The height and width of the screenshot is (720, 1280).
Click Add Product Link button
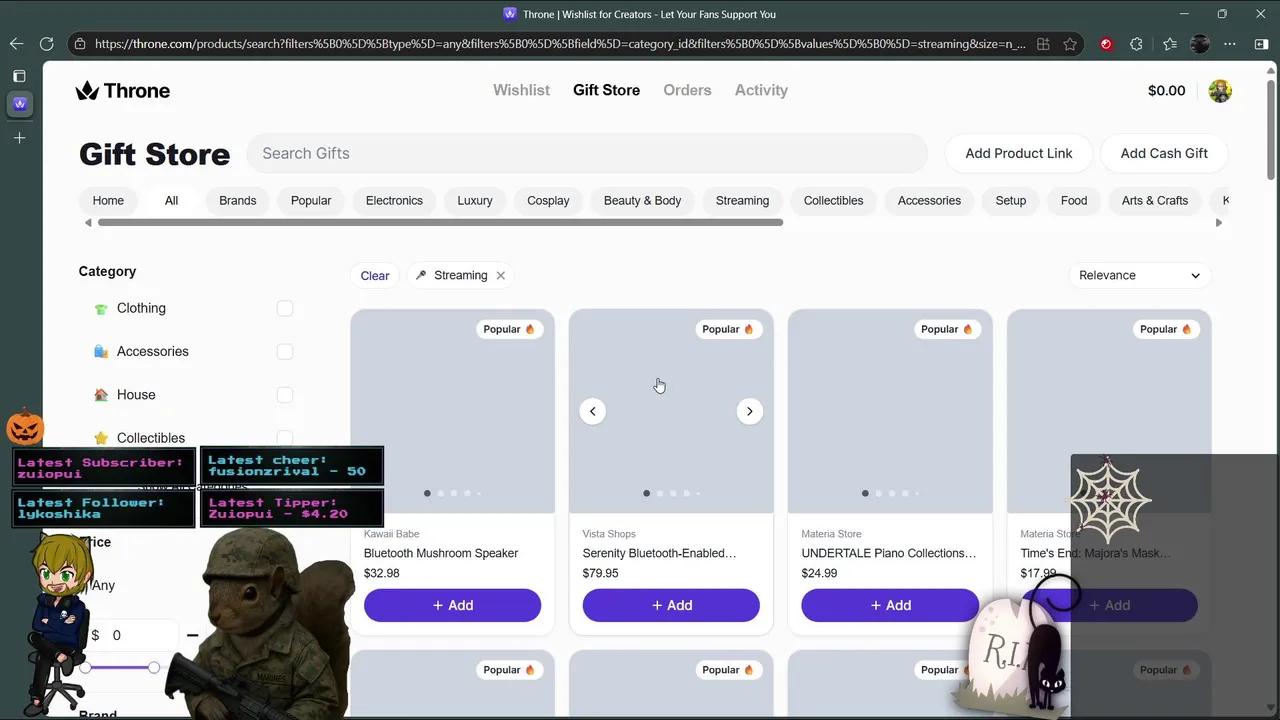click(x=1018, y=153)
